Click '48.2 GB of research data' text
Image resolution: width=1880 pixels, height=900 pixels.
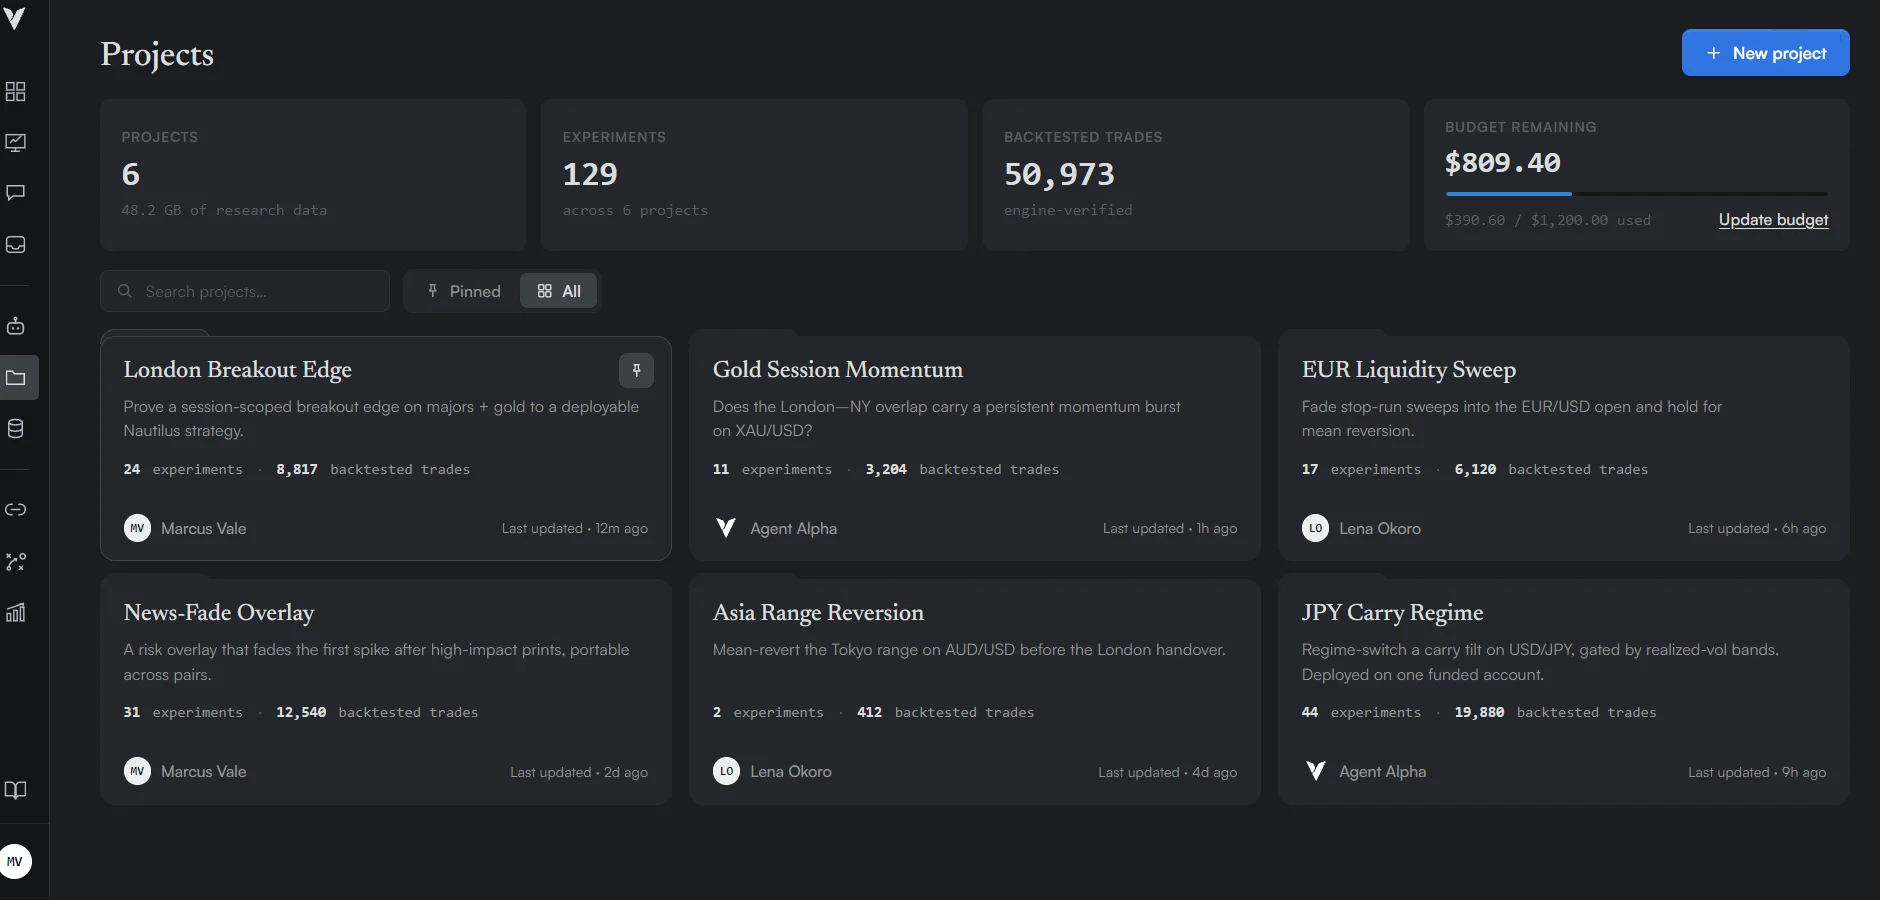(224, 210)
